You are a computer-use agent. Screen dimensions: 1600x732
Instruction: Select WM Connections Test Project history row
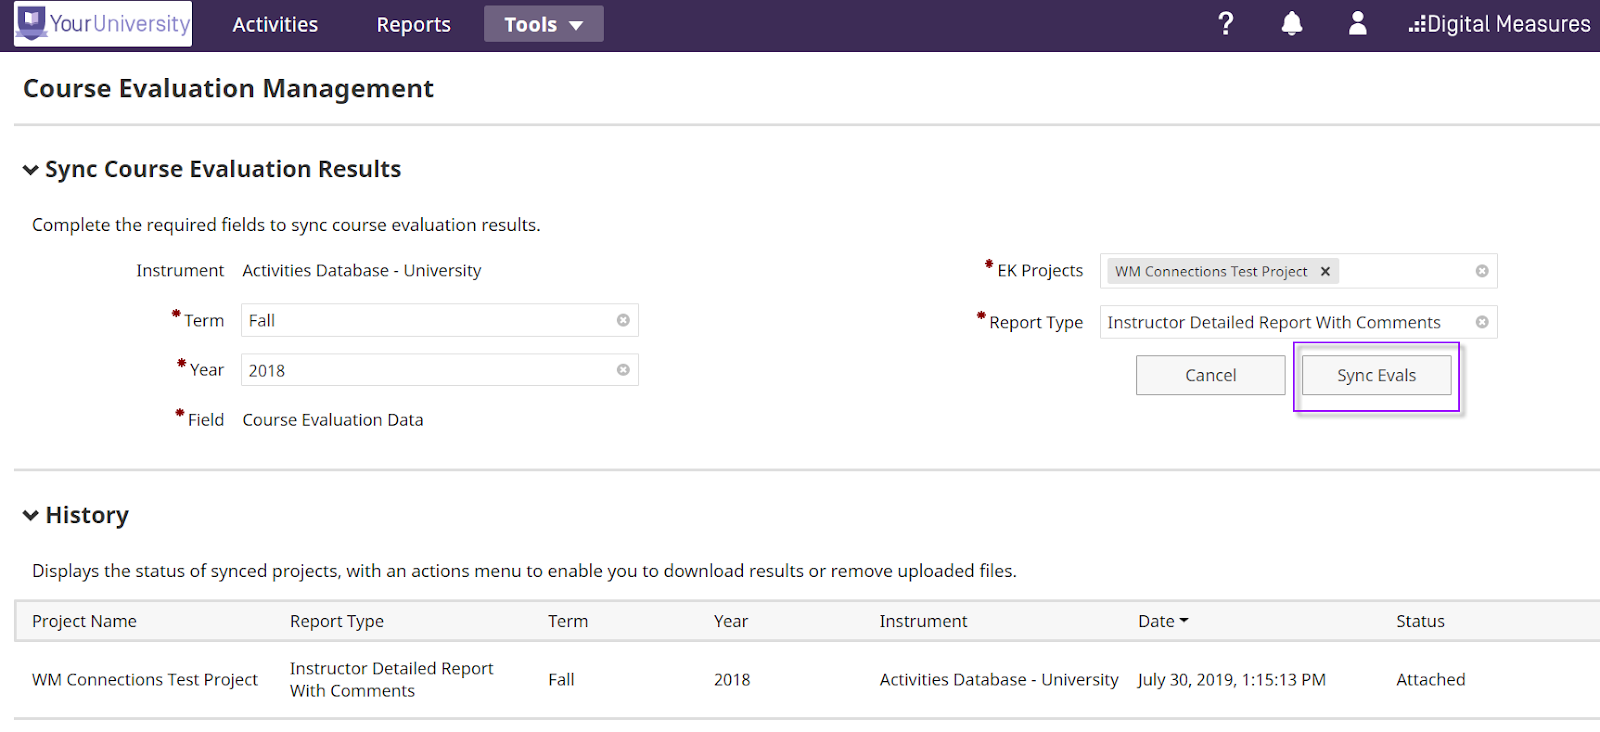click(807, 679)
